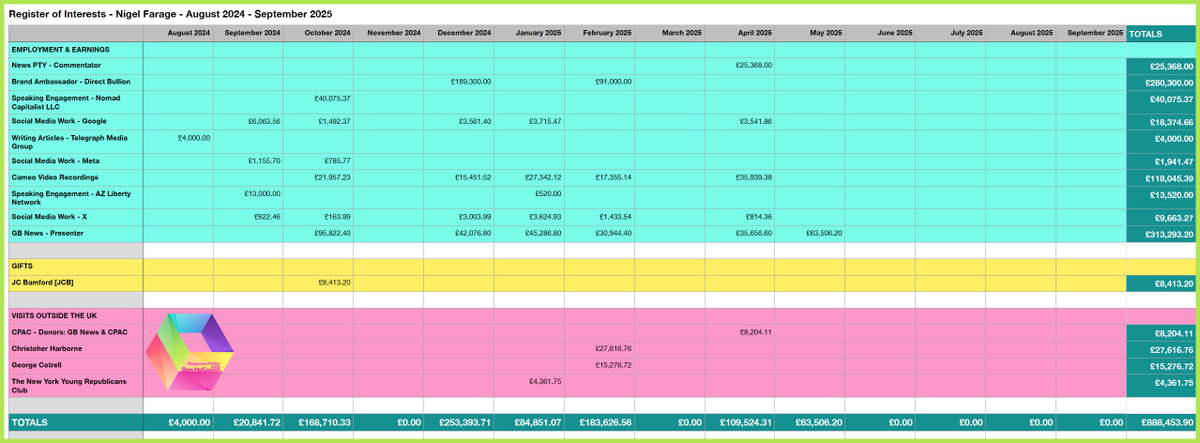Select the 'March 2025' column header
Image resolution: width=1200 pixels, height=443 pixels.
681,33
